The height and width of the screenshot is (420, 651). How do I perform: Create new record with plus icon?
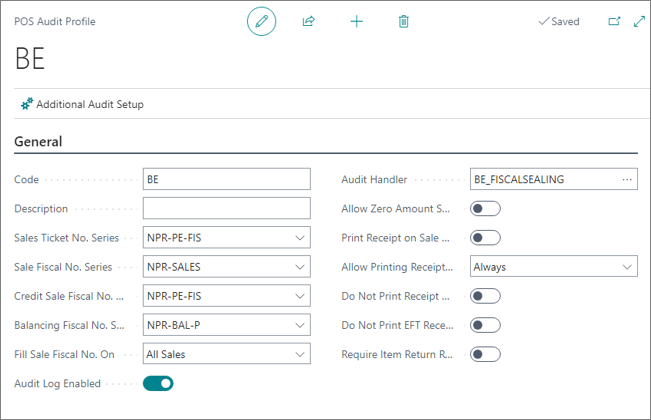click(357, 21)
